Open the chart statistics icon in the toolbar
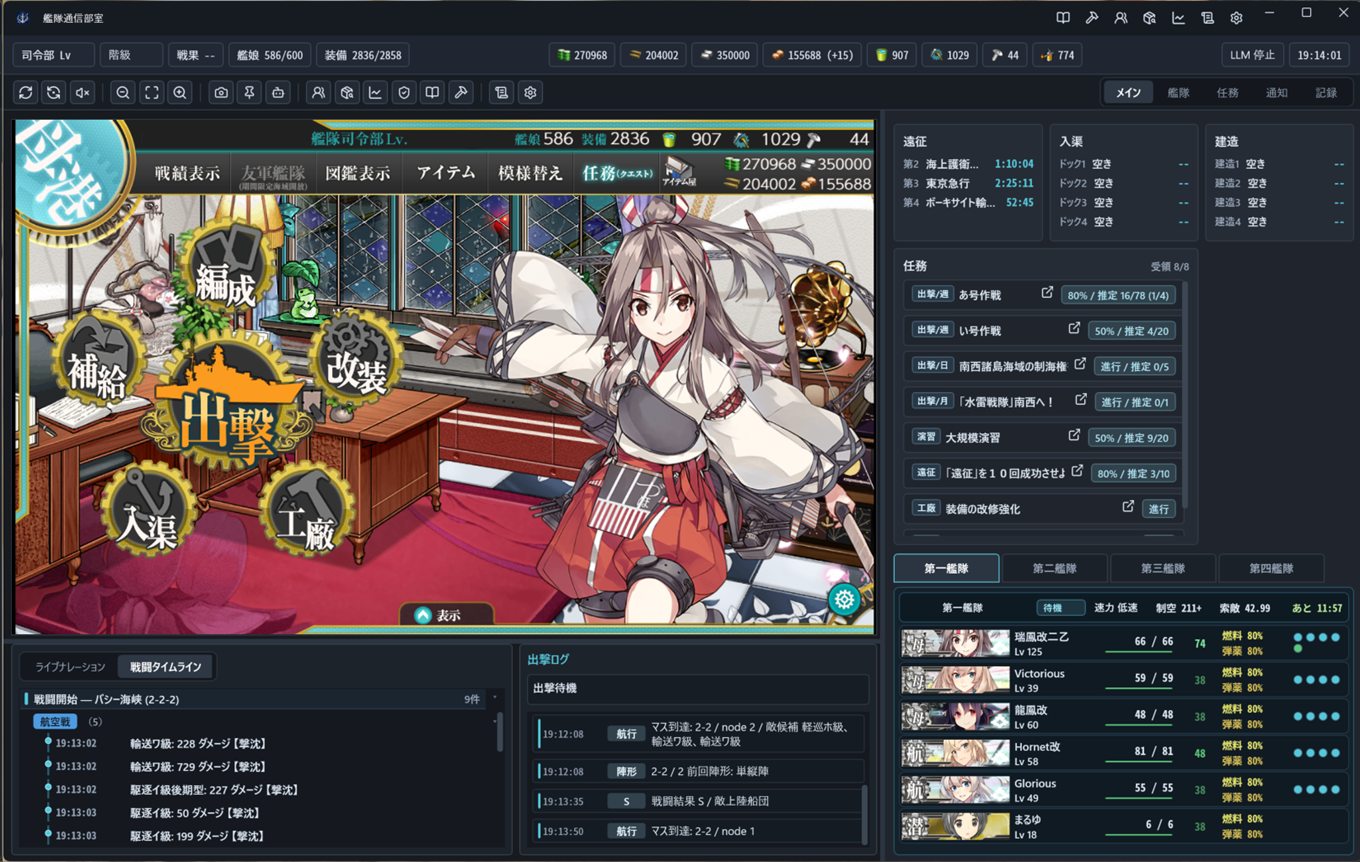This screenshot has width=1360, height=862. [x=375, y=92]
